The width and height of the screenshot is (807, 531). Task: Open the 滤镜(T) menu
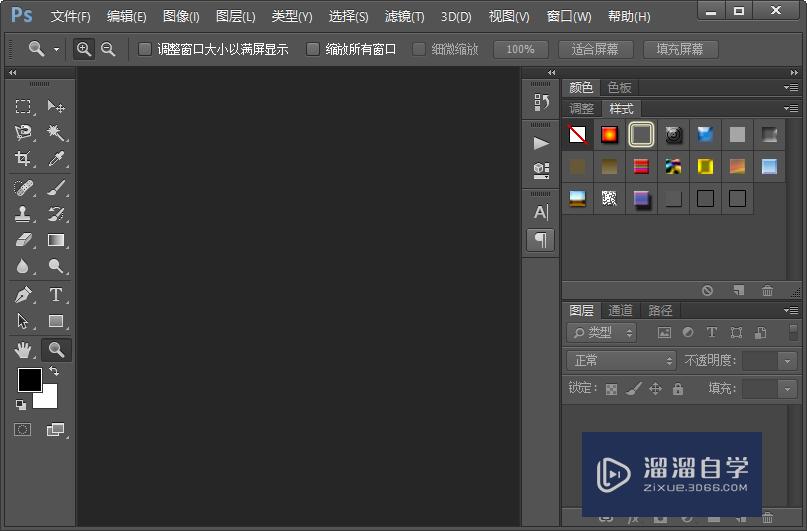(x=405, y=16)
